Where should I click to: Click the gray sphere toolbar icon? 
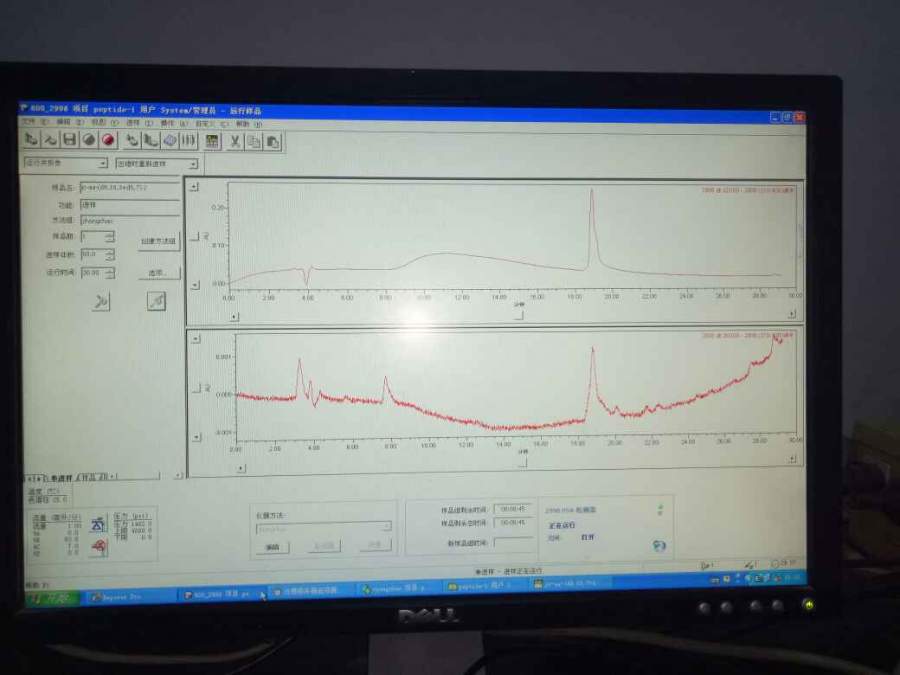pos(89,139)
